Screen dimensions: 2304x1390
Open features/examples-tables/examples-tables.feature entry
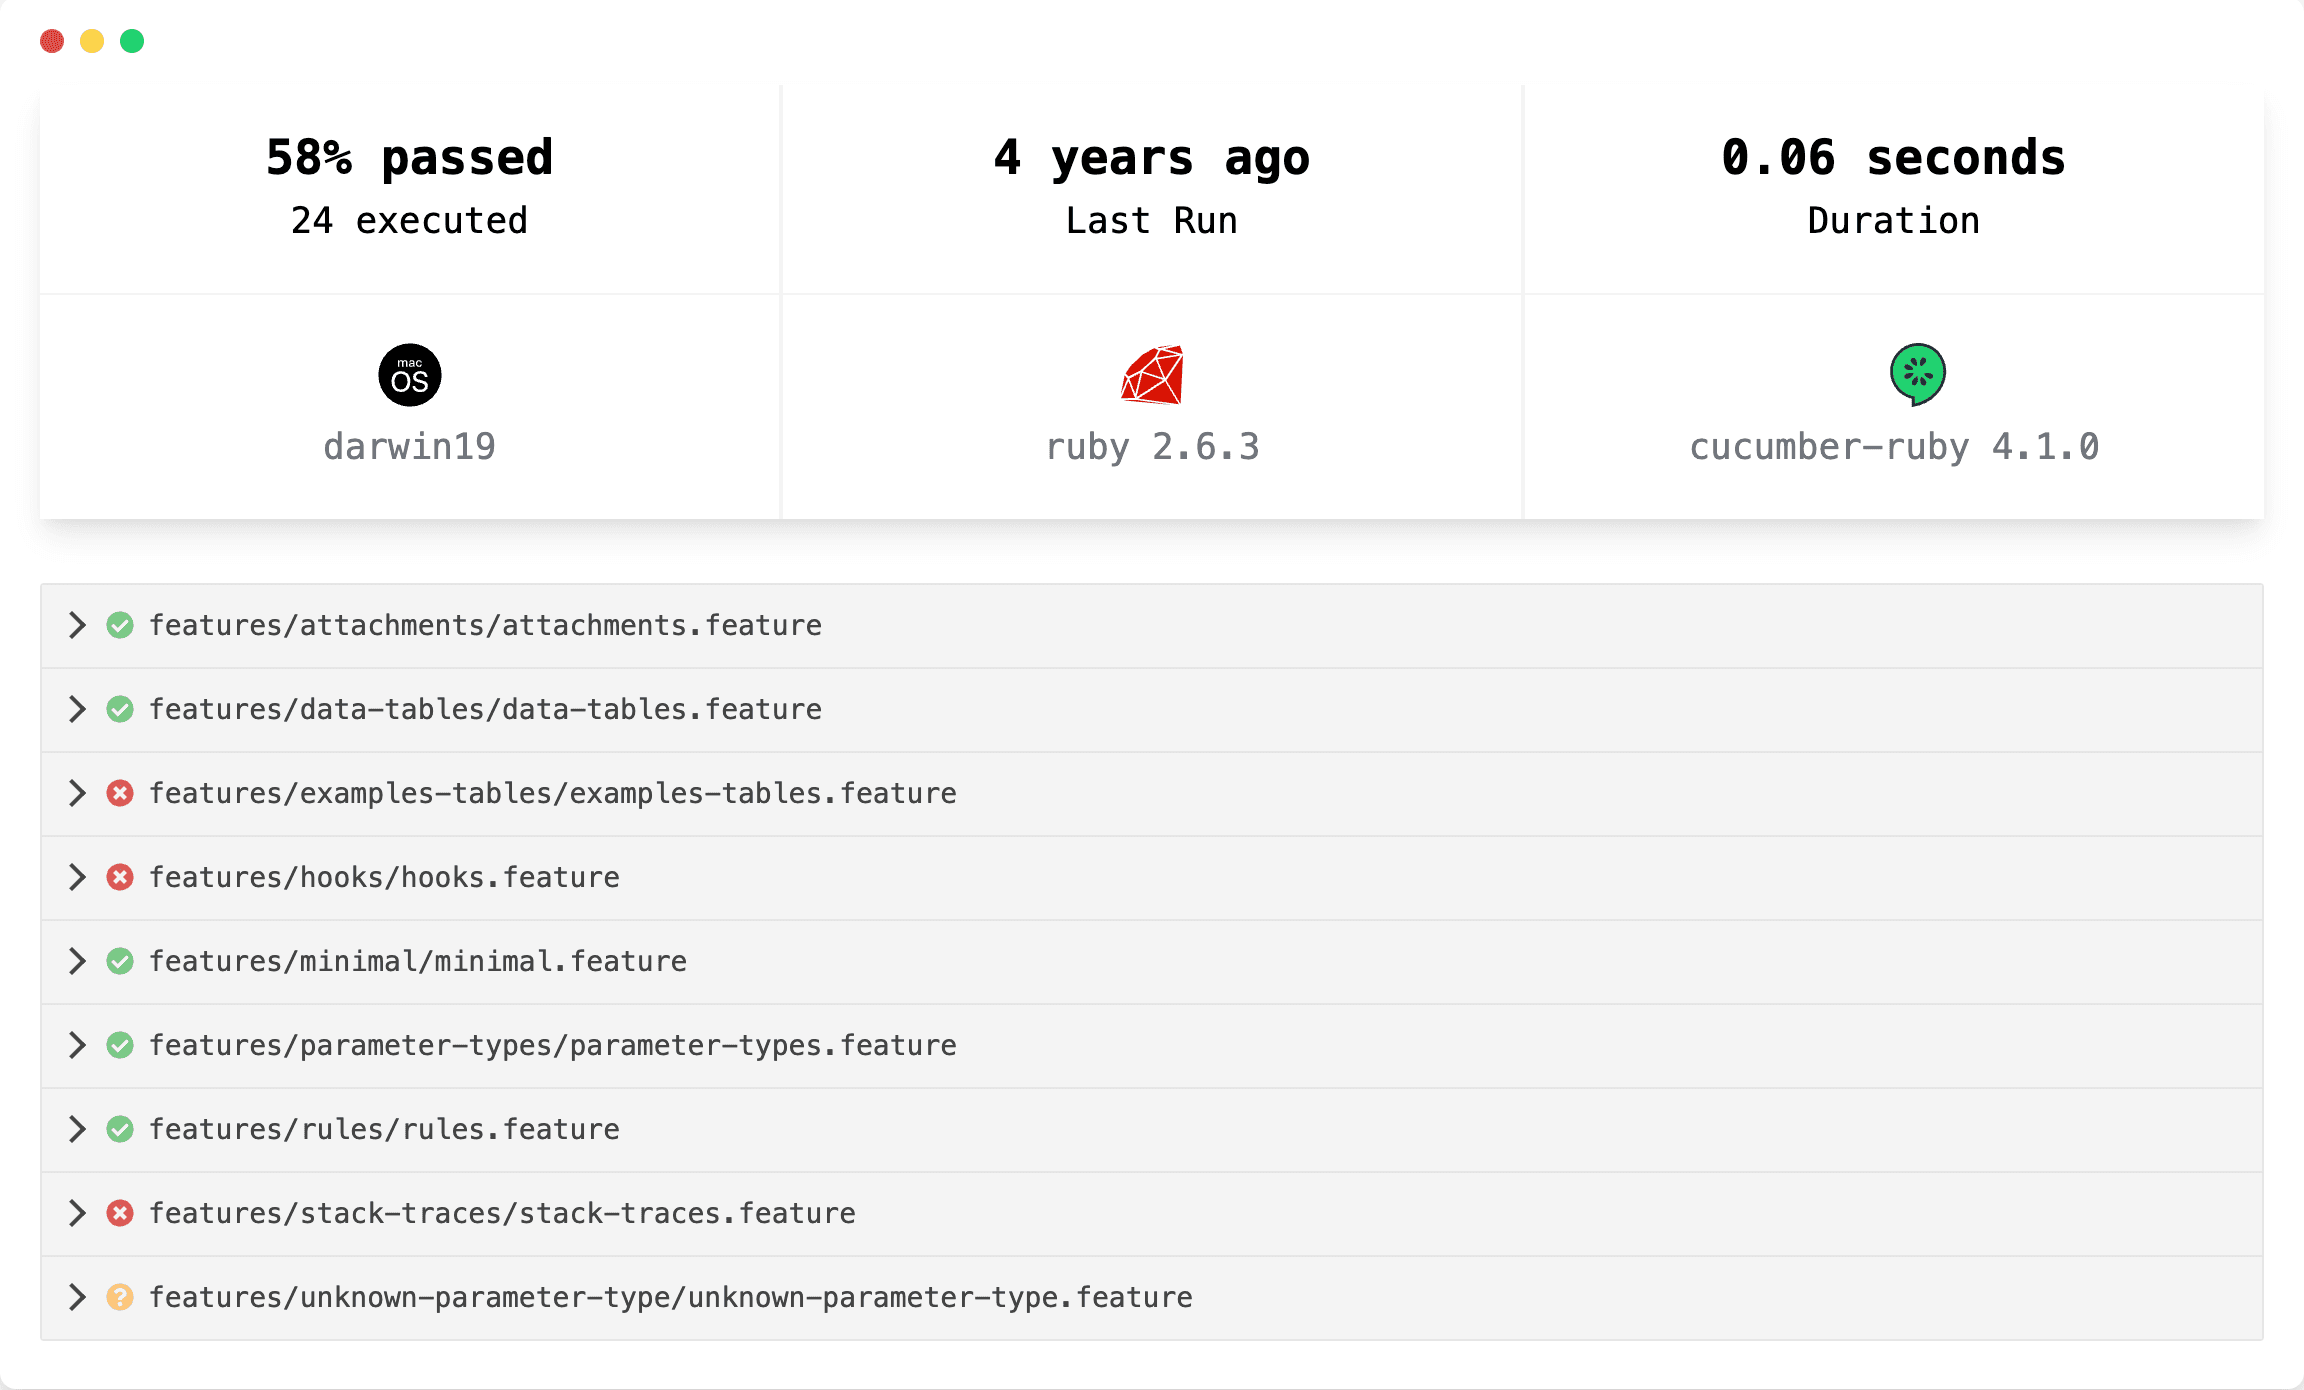point(552,794)
